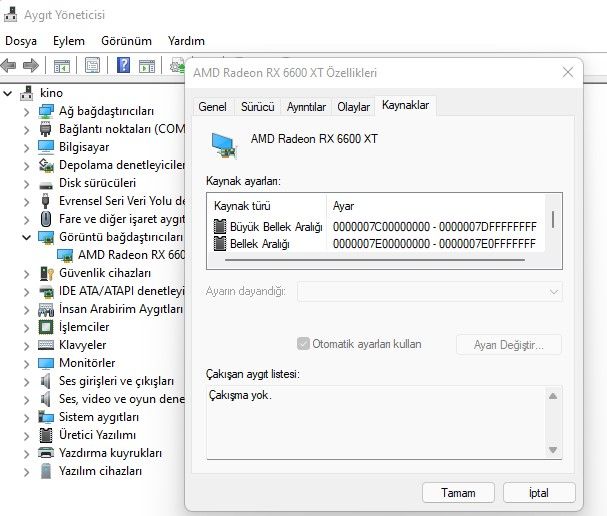Viewport: 607px width, 516px height.
Task: Click the Forward arrow toolbar icon
Action: (x=31, y=65)
